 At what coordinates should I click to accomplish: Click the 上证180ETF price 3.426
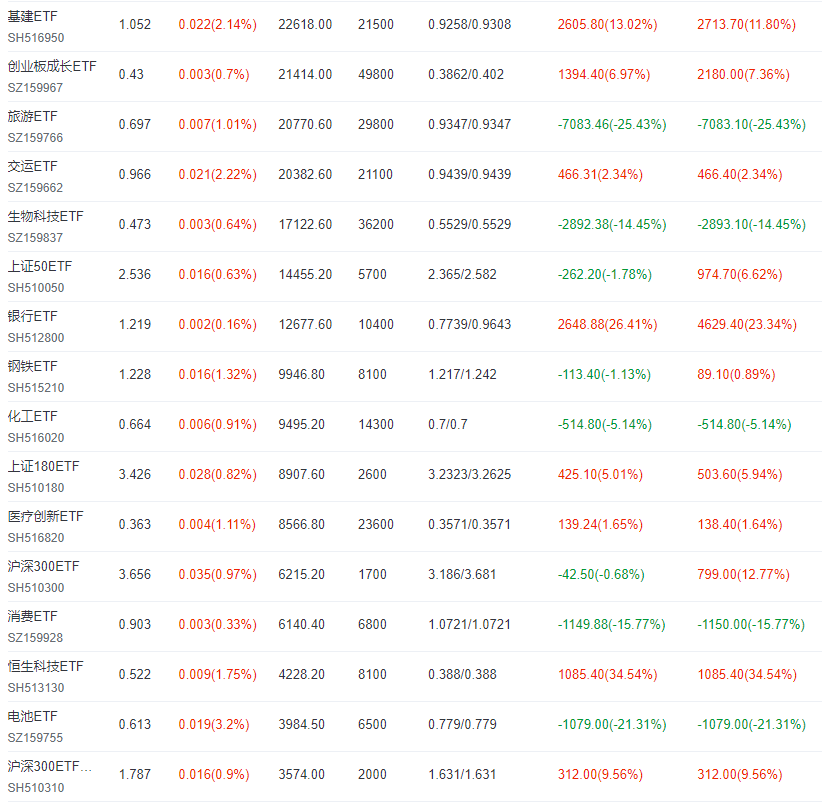(x=135, y=474)
